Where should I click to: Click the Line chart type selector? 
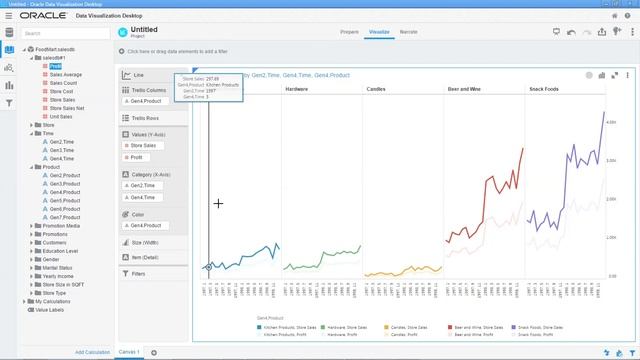click(x=153, y=75)
